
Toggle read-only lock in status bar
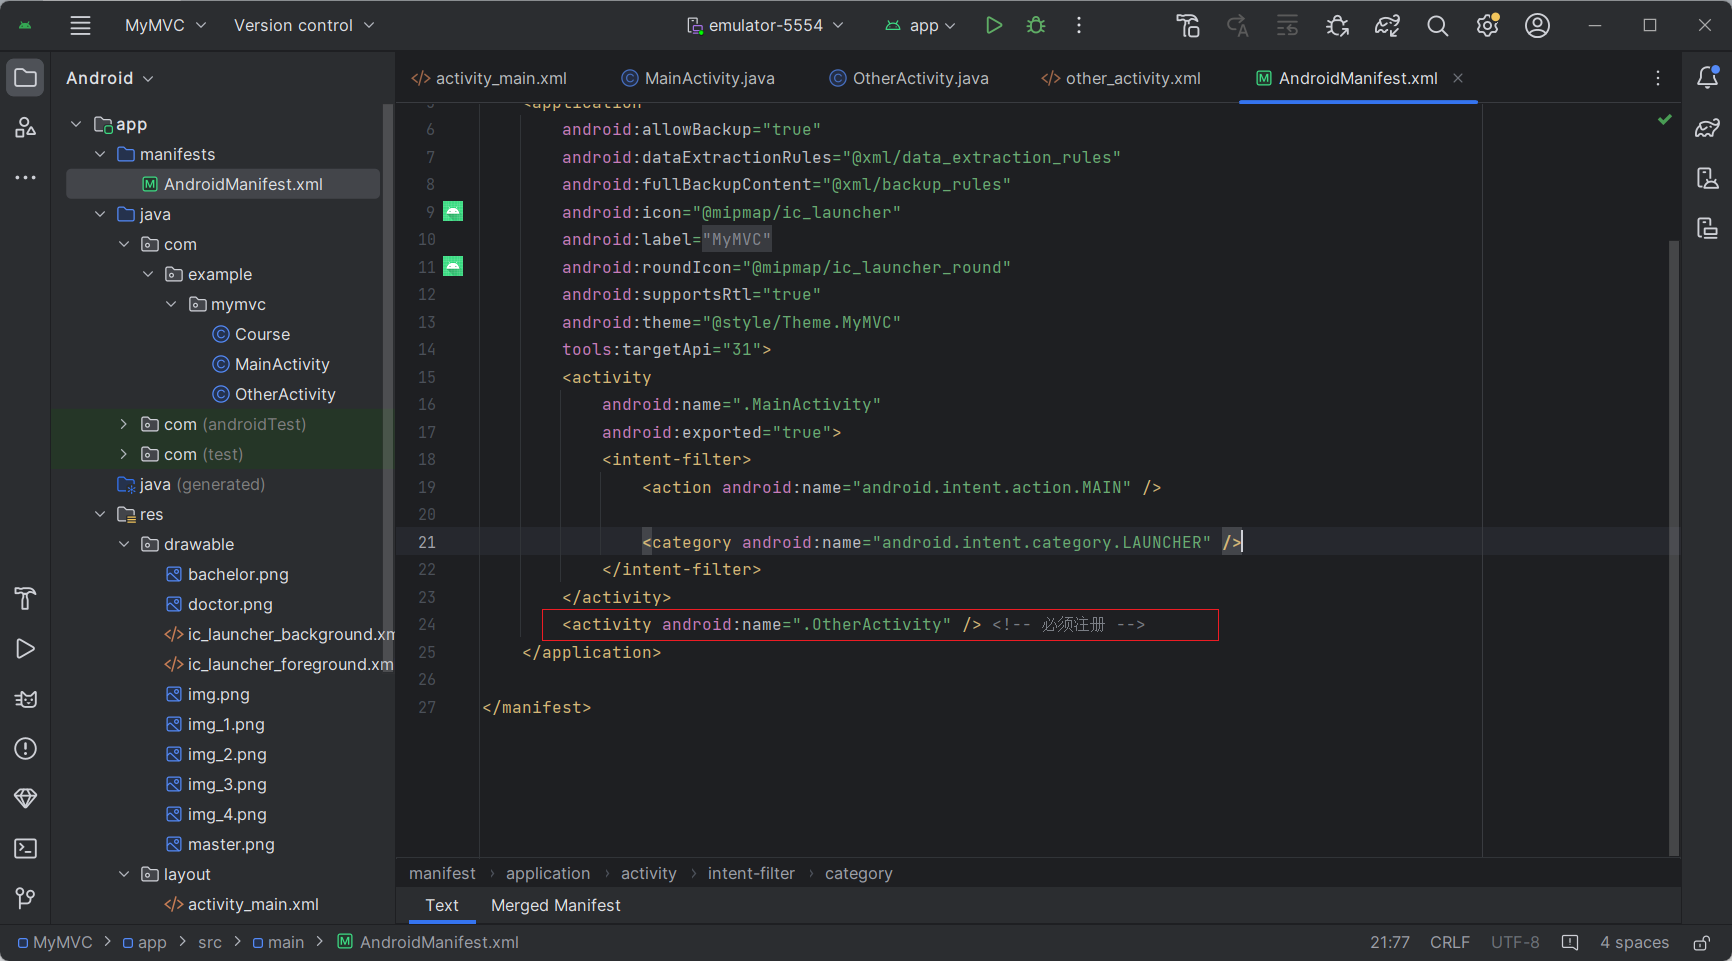point(1701,942)
